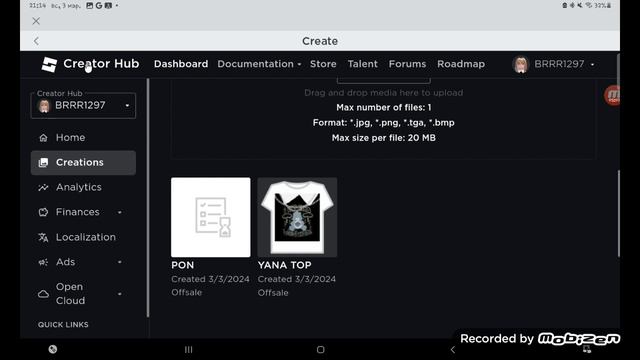Go back using the Create header arrow

click(x=36, y=41)
